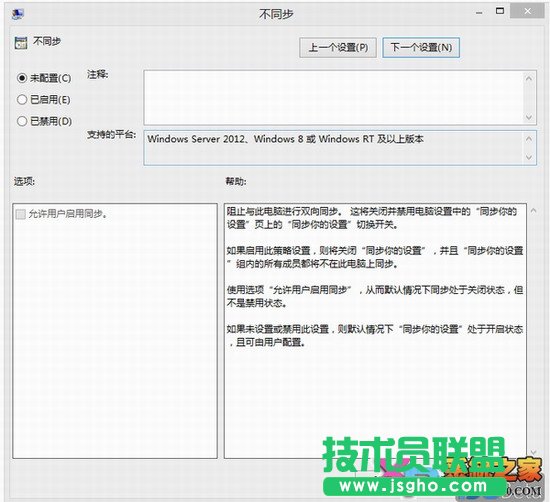Screen dimensions: 550x502
Task: Click the 支持的平台 box scroll-up arrow
Action: click(529, 139)
